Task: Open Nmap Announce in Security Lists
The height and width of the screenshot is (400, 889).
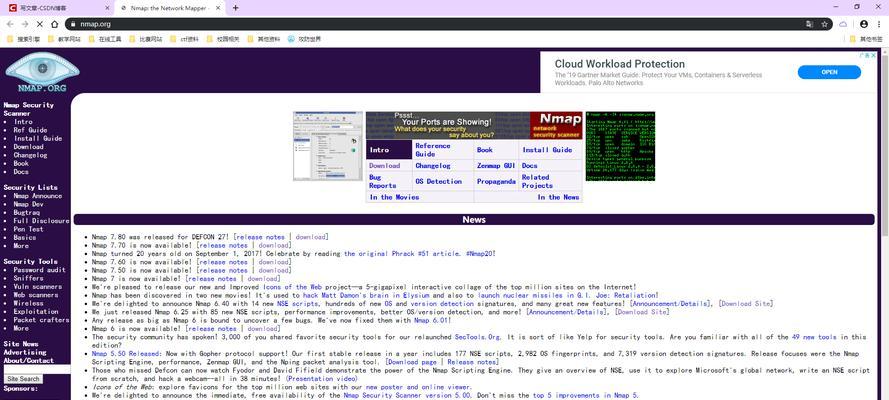Action: point(38,195)
